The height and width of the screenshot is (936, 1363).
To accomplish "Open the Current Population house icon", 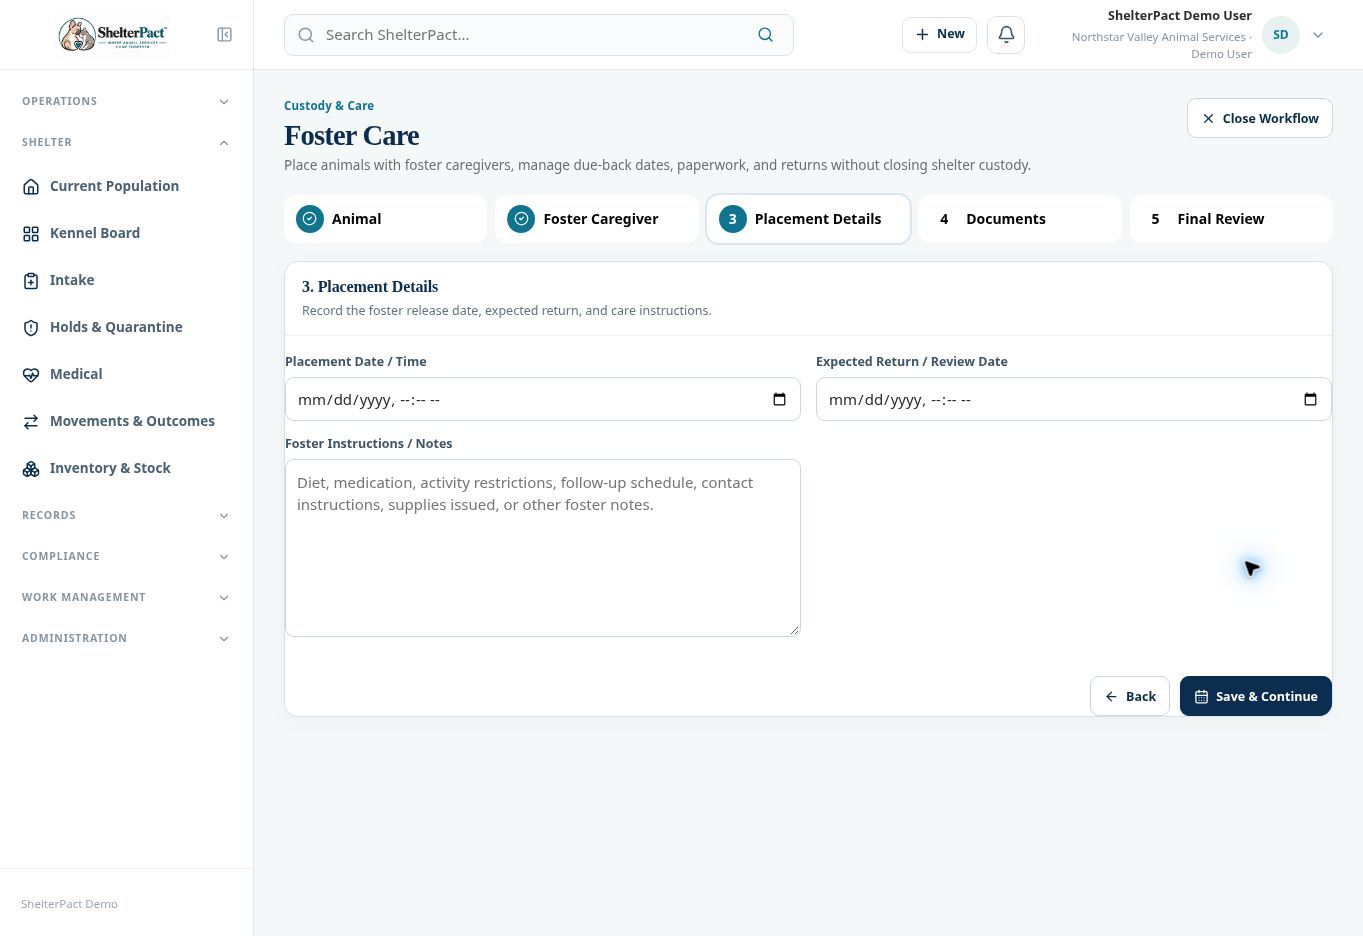I will (x=31, y=186).
